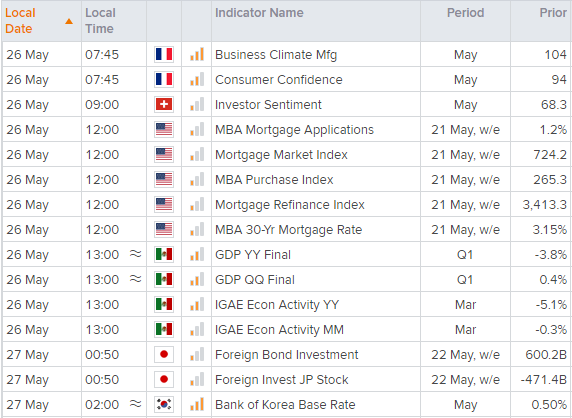Click Mexico flag in GDP YY Final row

(164, 254)
